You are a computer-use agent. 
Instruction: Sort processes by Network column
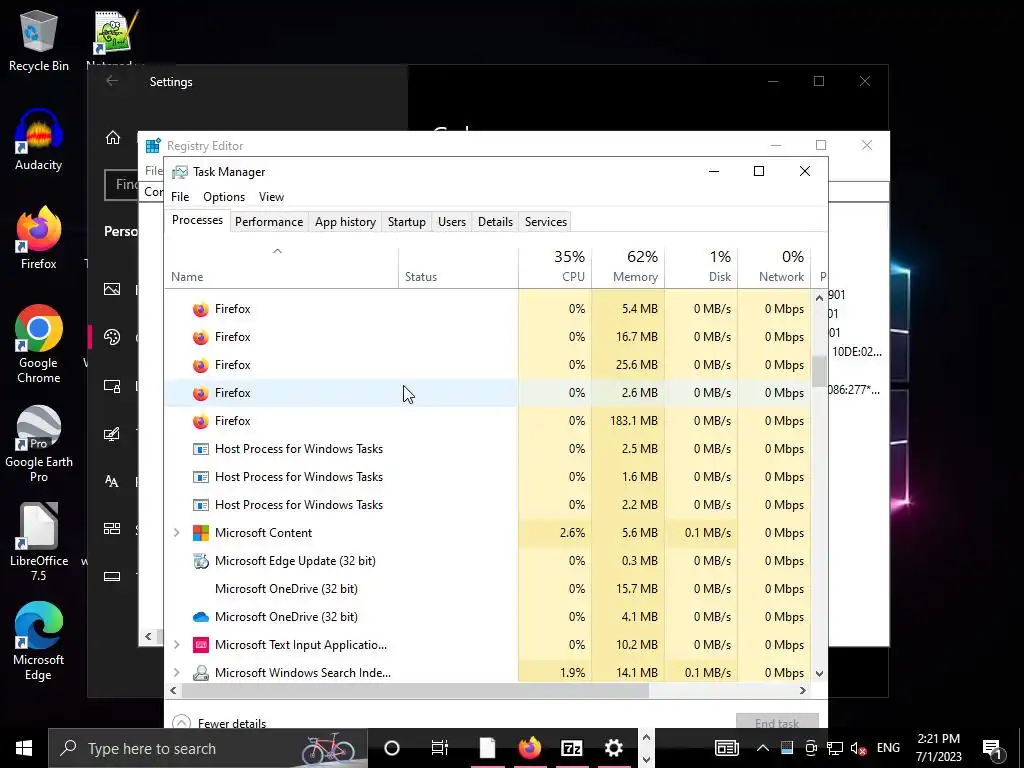click(775, 268)
